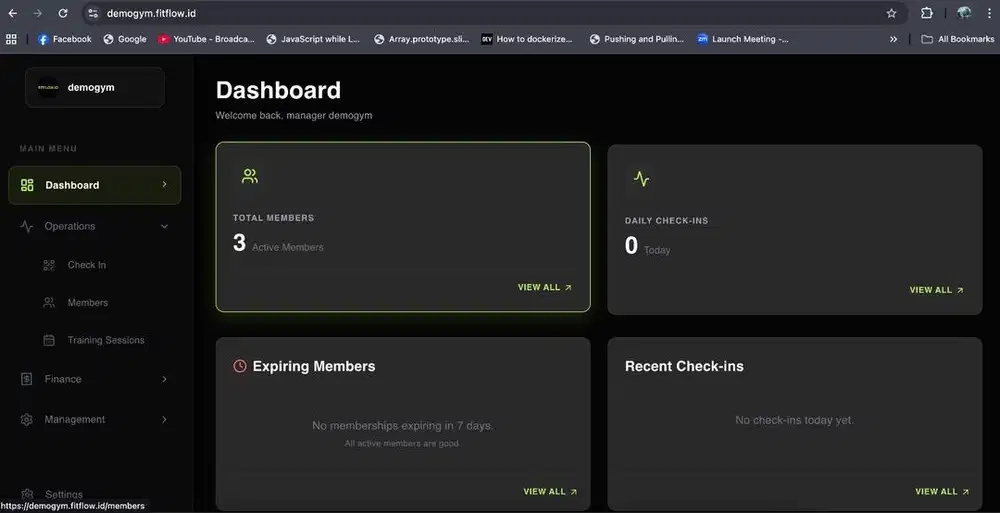Open Settings in the sidebar
This screenshot has width=1000, height=513.
point(64,494)
